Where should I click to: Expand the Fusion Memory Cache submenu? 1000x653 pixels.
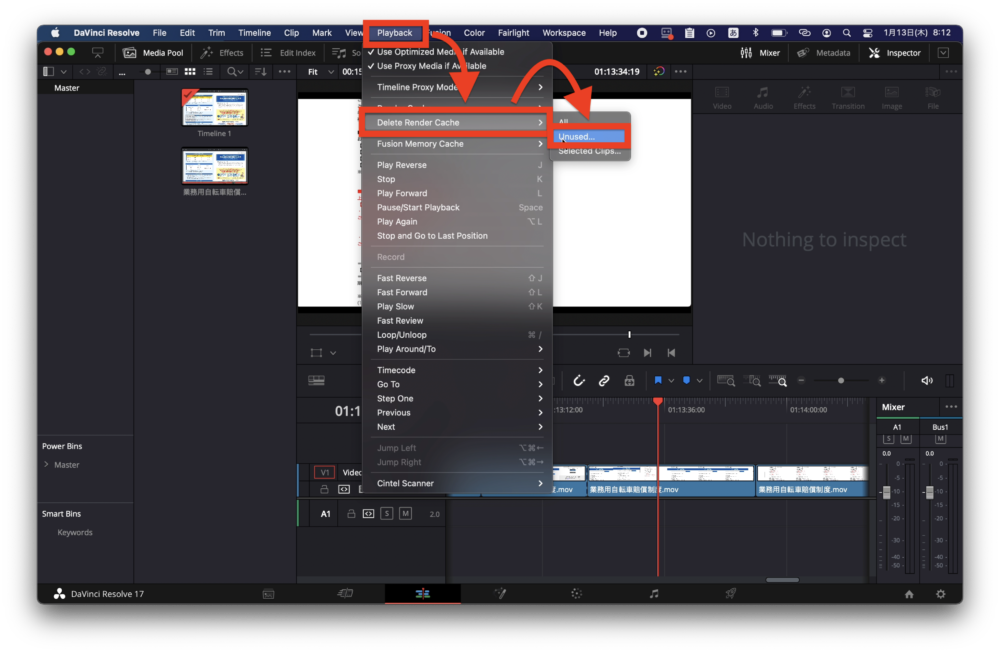456,143
